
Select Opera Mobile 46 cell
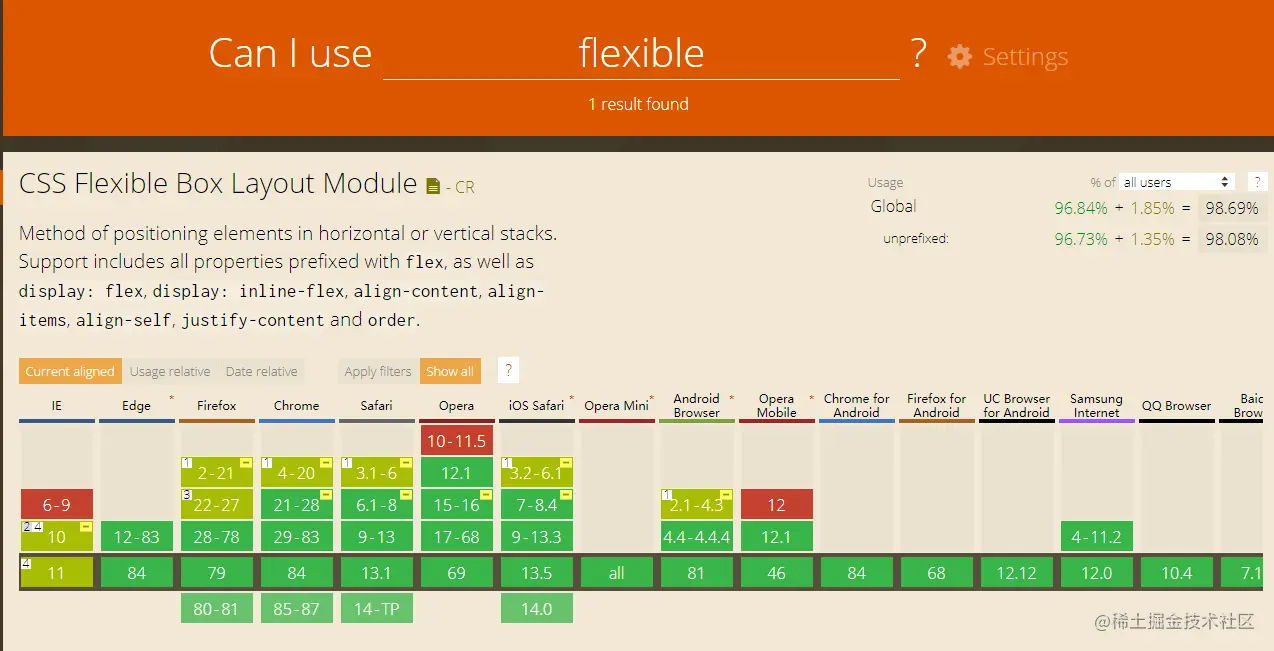[x=777, y=573]
